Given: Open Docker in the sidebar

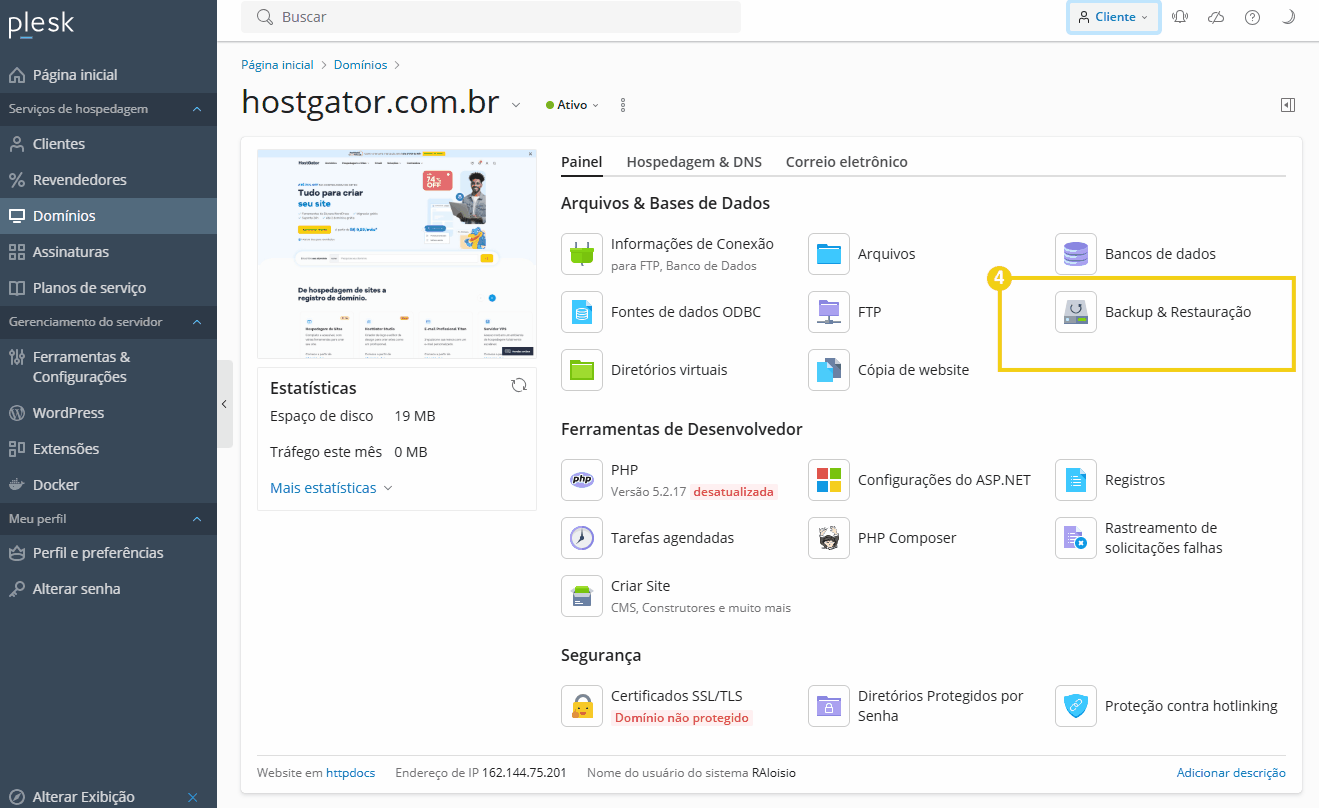Looking at the screenshot, I should [x=108, y=485].
